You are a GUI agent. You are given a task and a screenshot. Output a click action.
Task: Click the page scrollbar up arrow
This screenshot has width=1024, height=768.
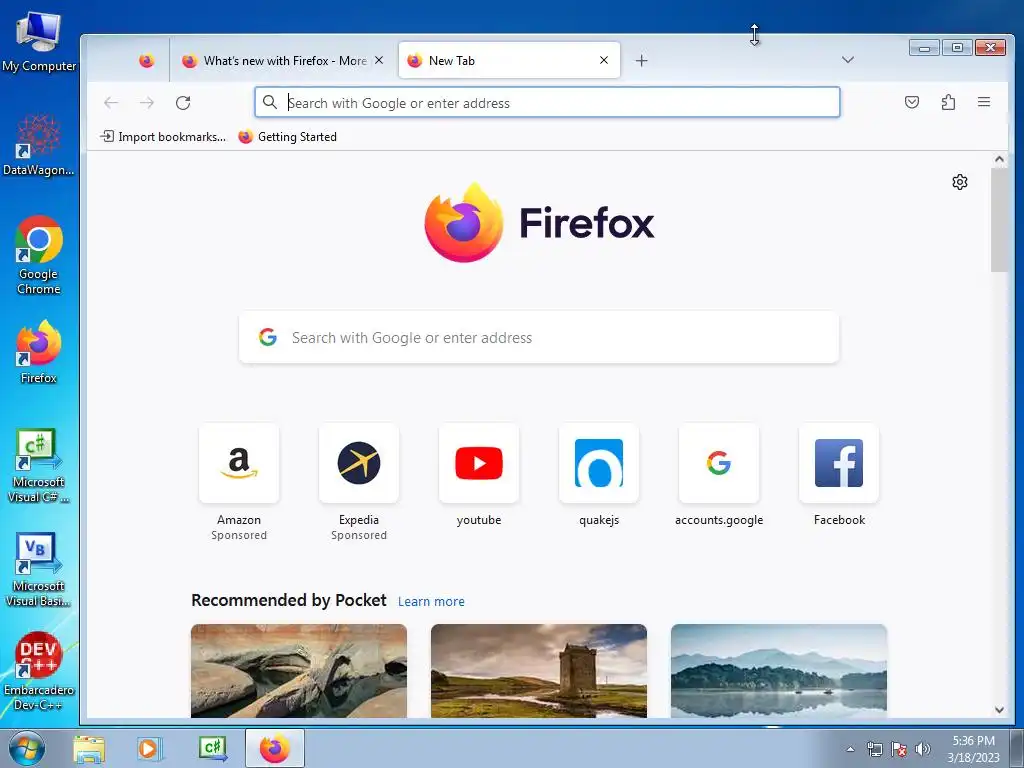pyautogui.click(x=999, y=159)
